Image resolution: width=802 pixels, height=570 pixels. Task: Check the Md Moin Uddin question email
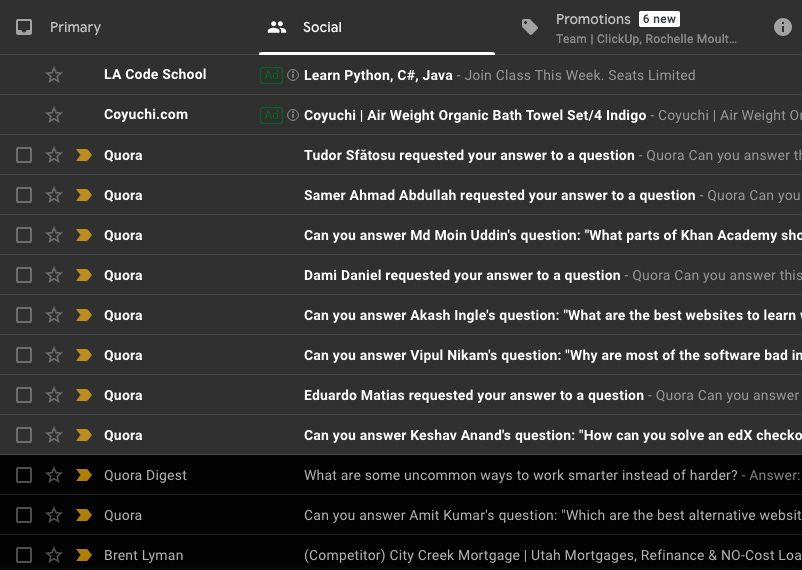coord(24,235)
